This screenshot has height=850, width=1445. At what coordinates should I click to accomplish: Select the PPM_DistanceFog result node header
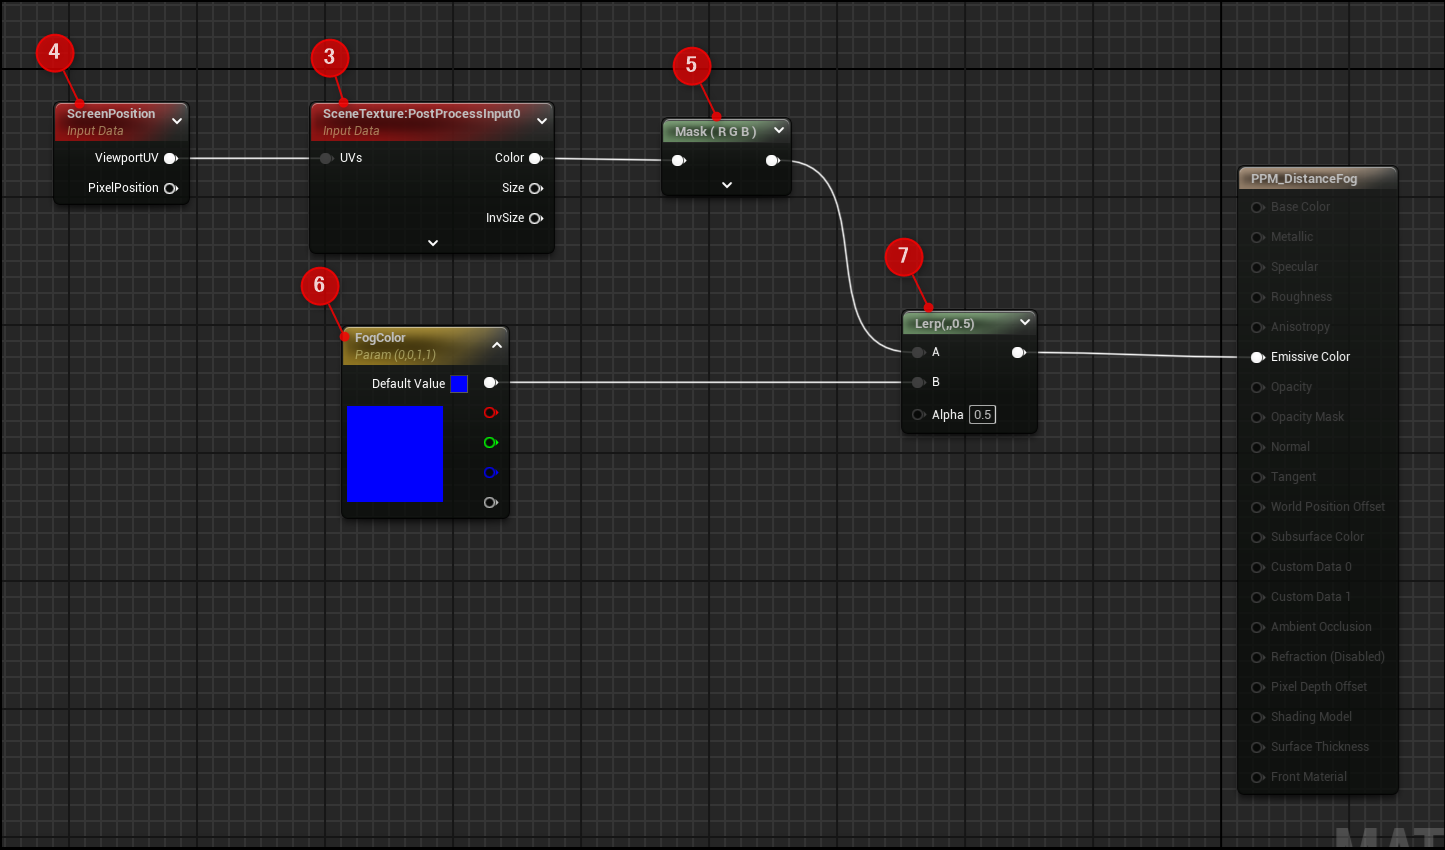[1304, 179]
